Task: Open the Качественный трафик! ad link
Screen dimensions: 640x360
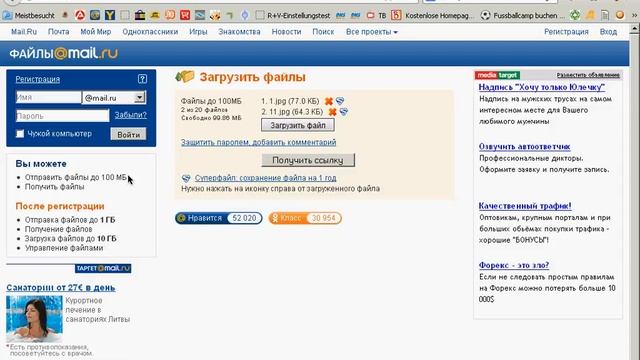Action: click(525, 206)
